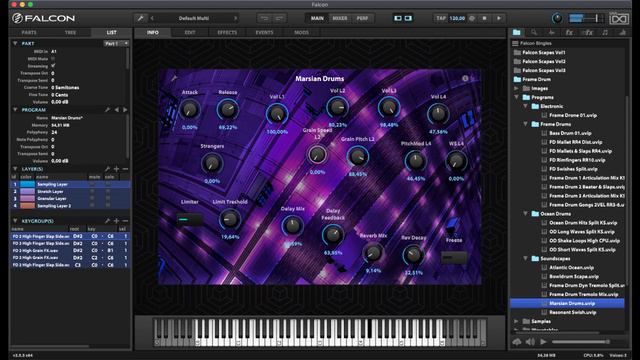The image size is (640, 360).
Task: Open the modulators browser tab
Action: [x=622, y=32]
